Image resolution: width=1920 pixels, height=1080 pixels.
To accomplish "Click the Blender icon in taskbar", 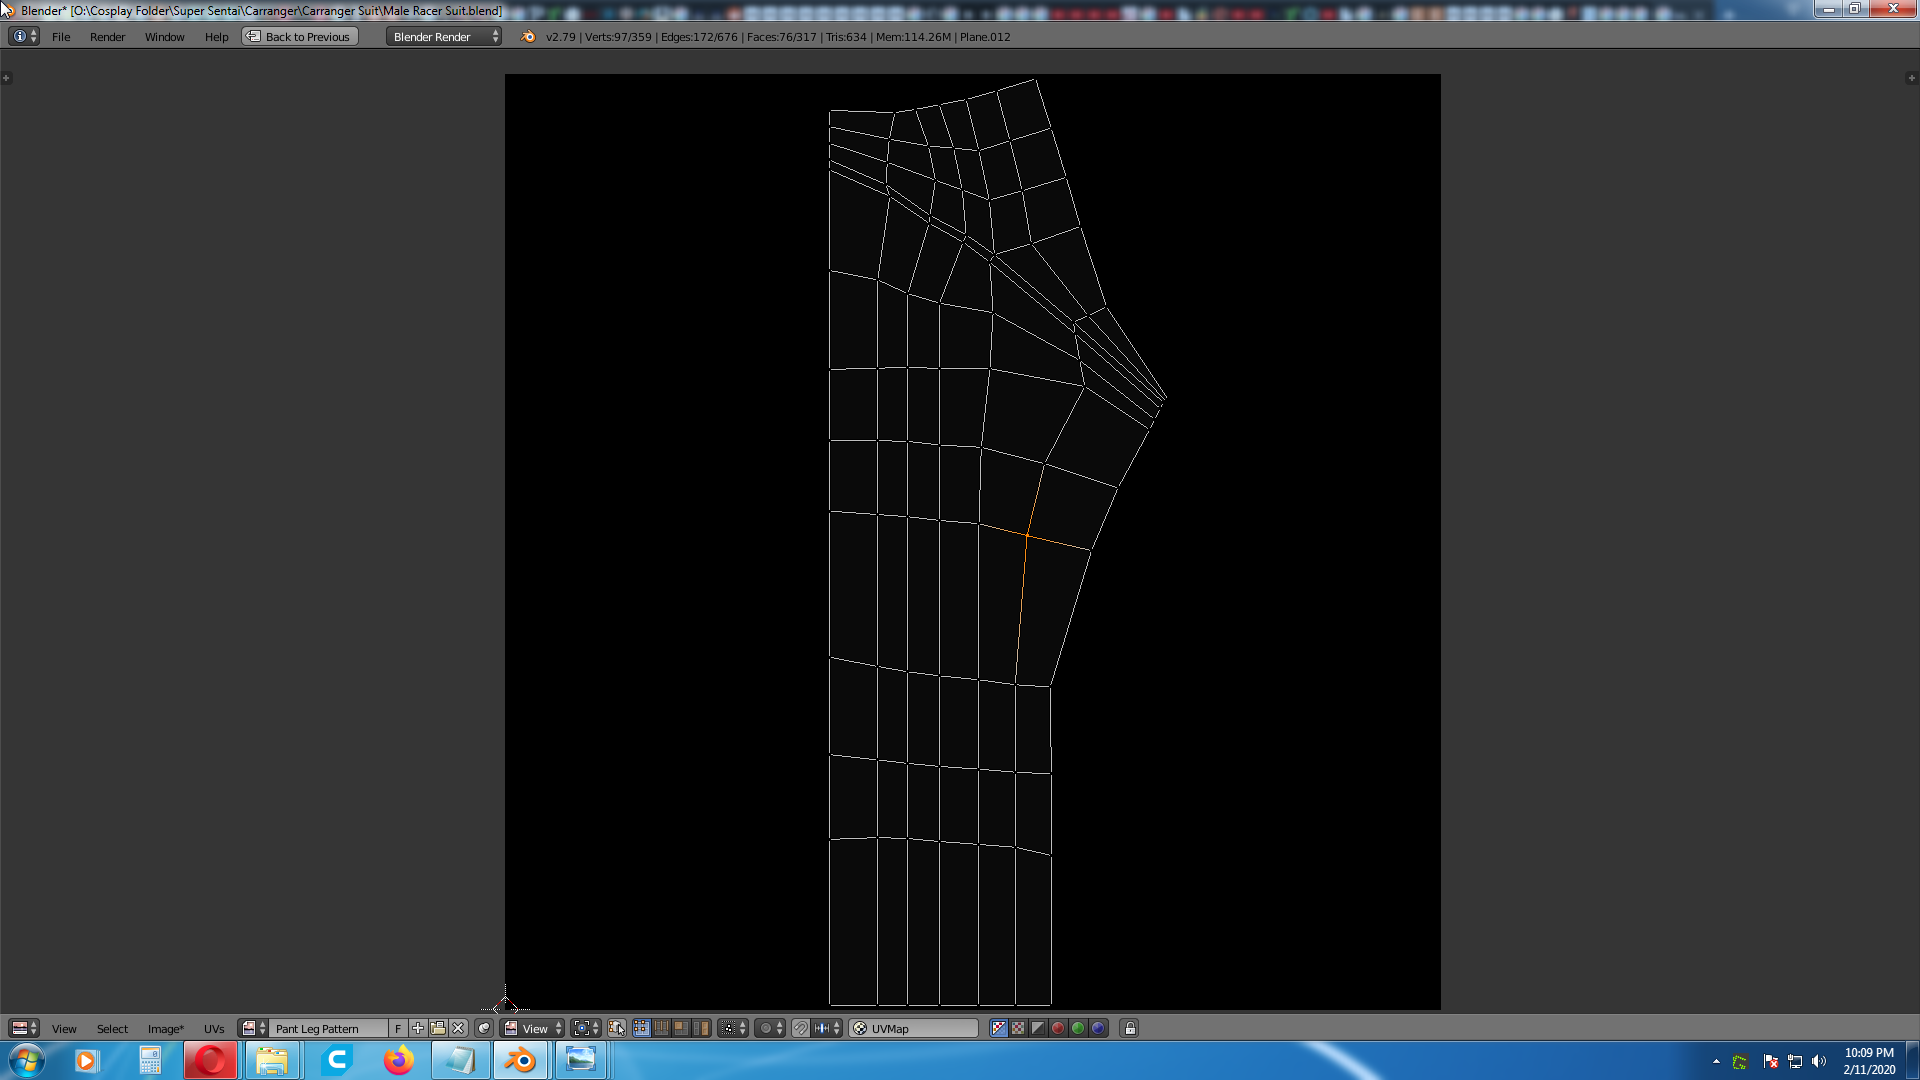I will (x=520, y=1060).
